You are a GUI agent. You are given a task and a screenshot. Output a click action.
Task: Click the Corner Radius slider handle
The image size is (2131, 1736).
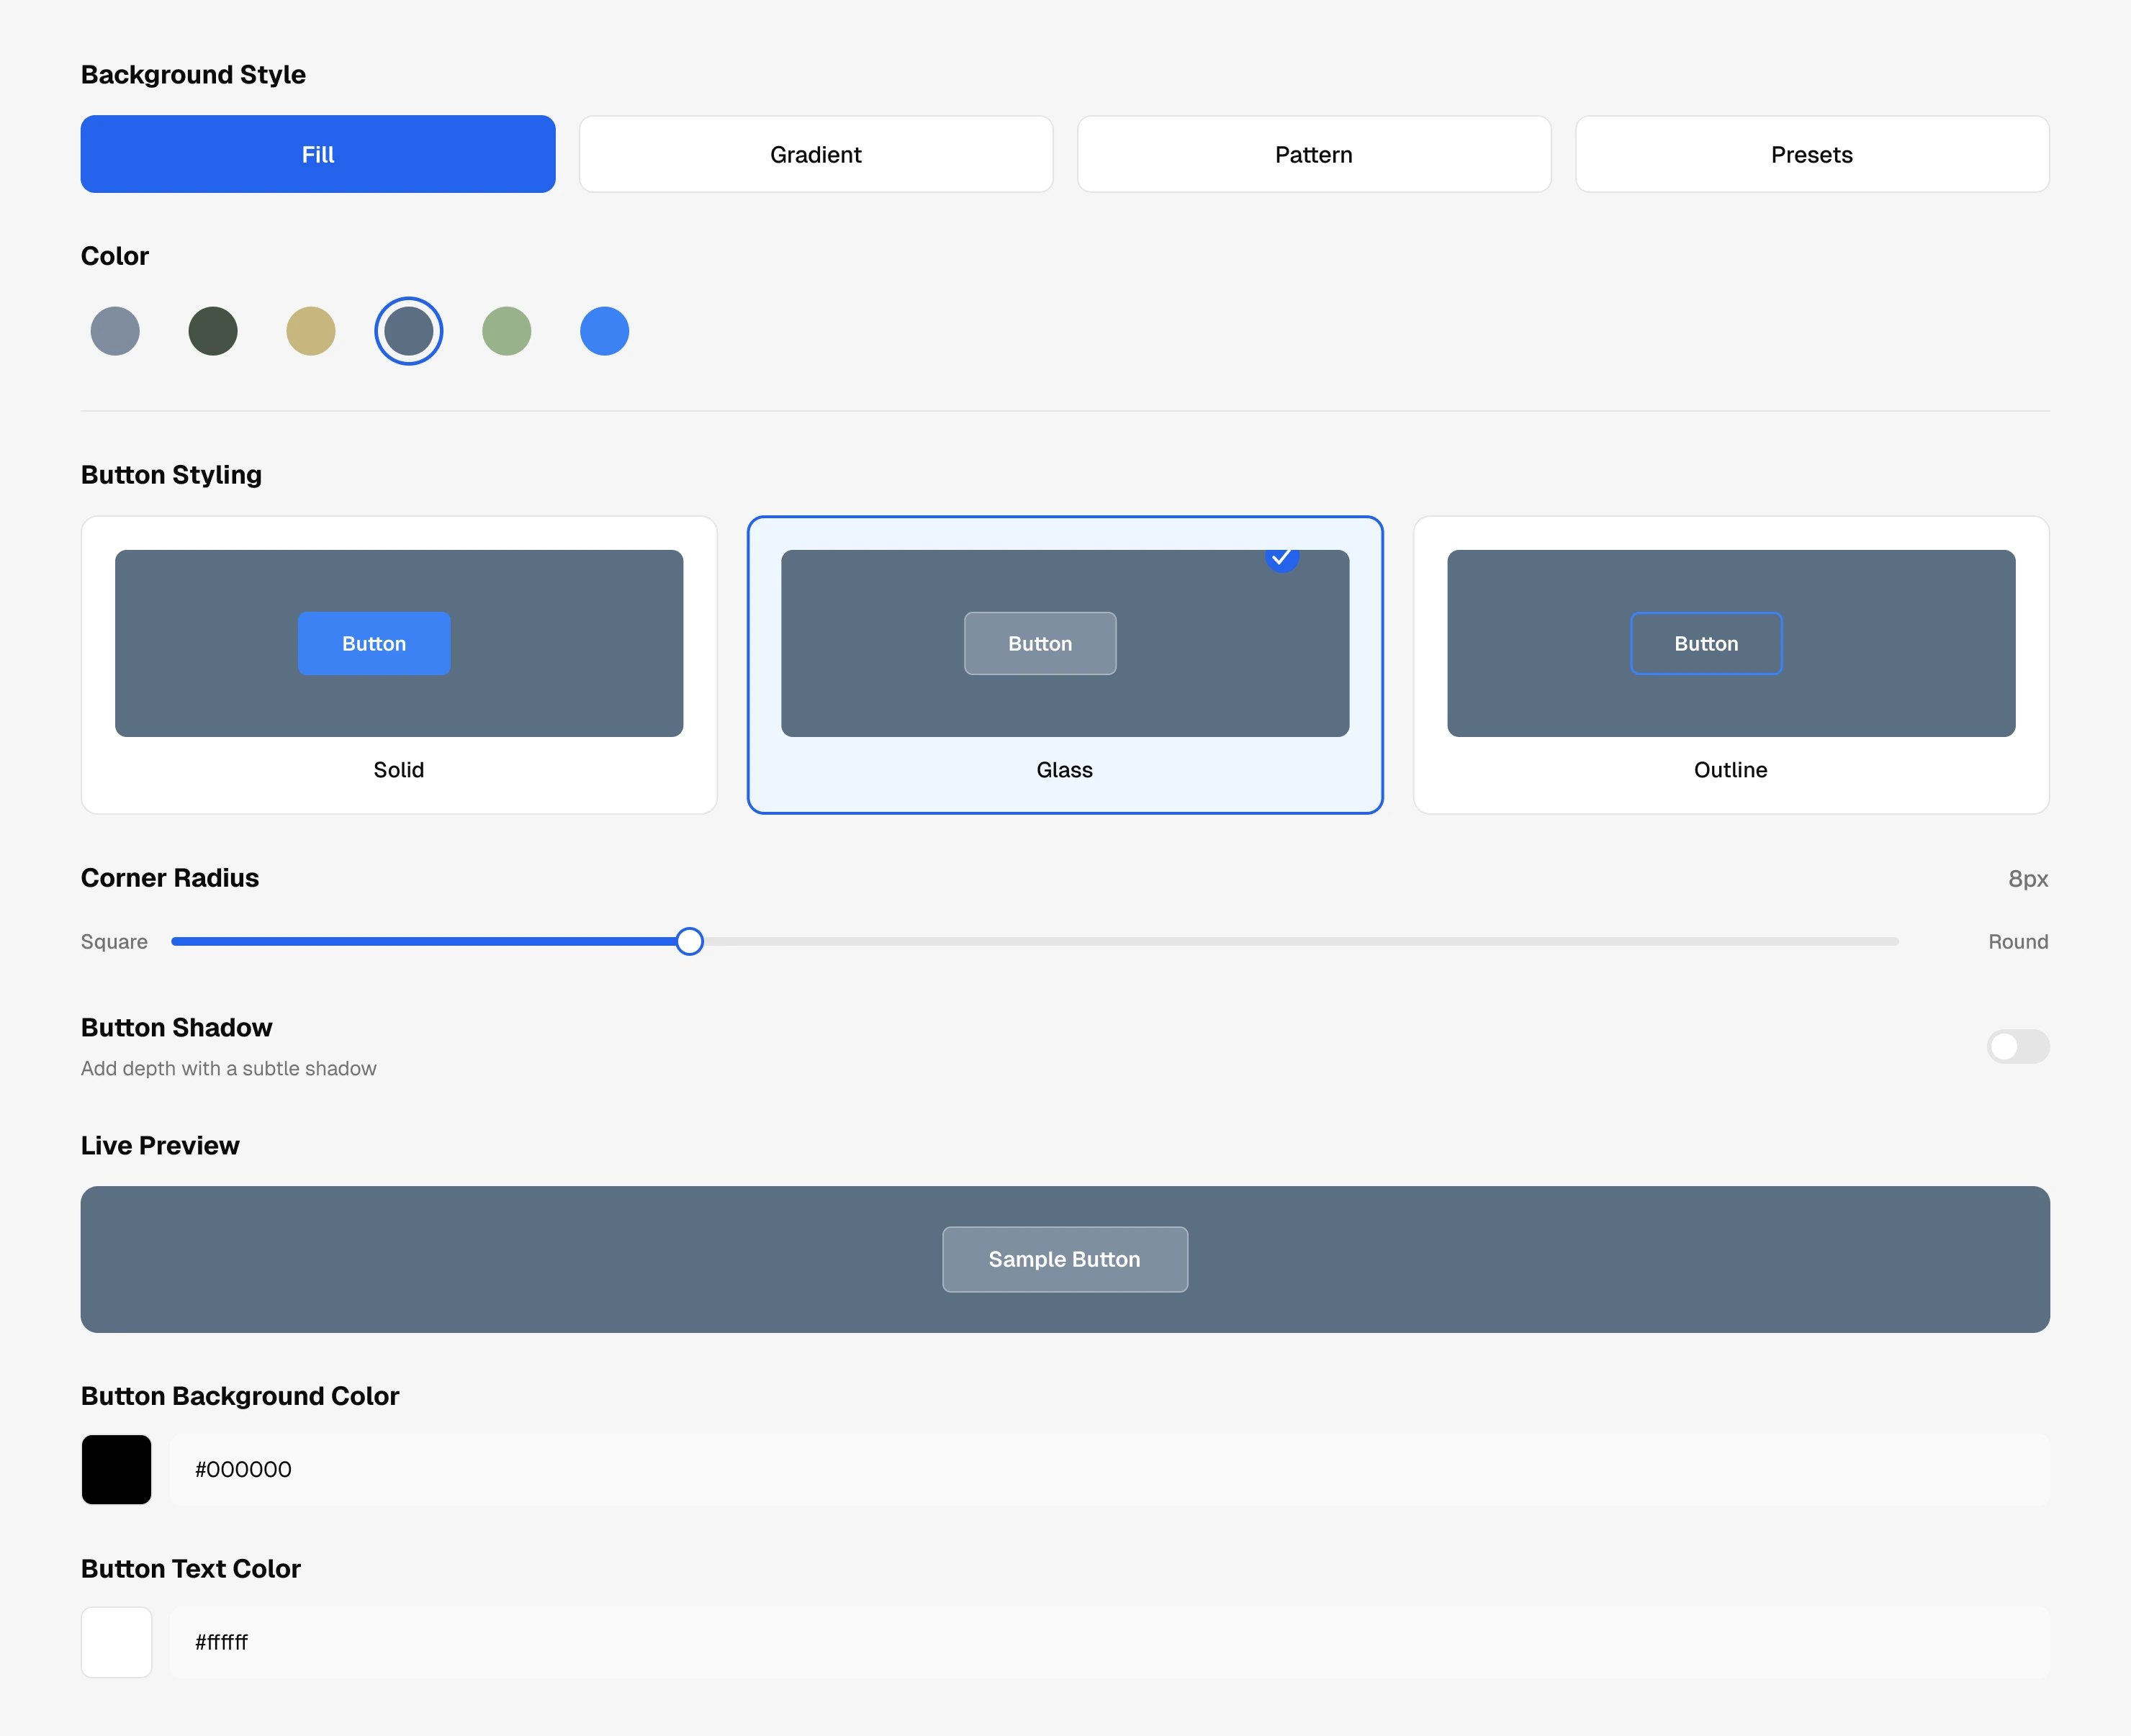click(x=689, y=941)
